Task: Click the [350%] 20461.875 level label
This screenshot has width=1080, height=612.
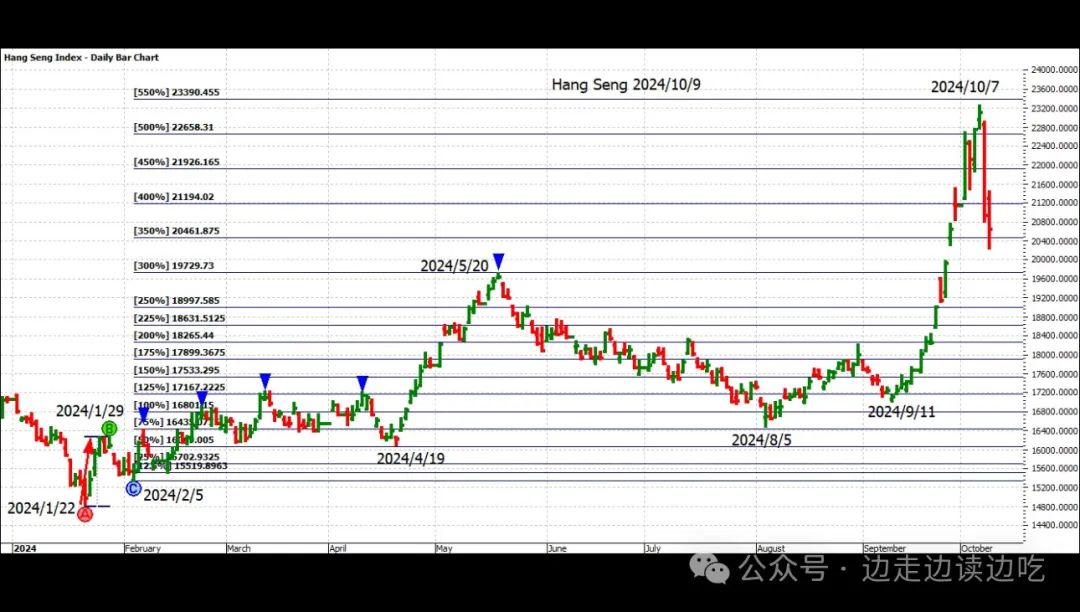Action: [177, 231]
